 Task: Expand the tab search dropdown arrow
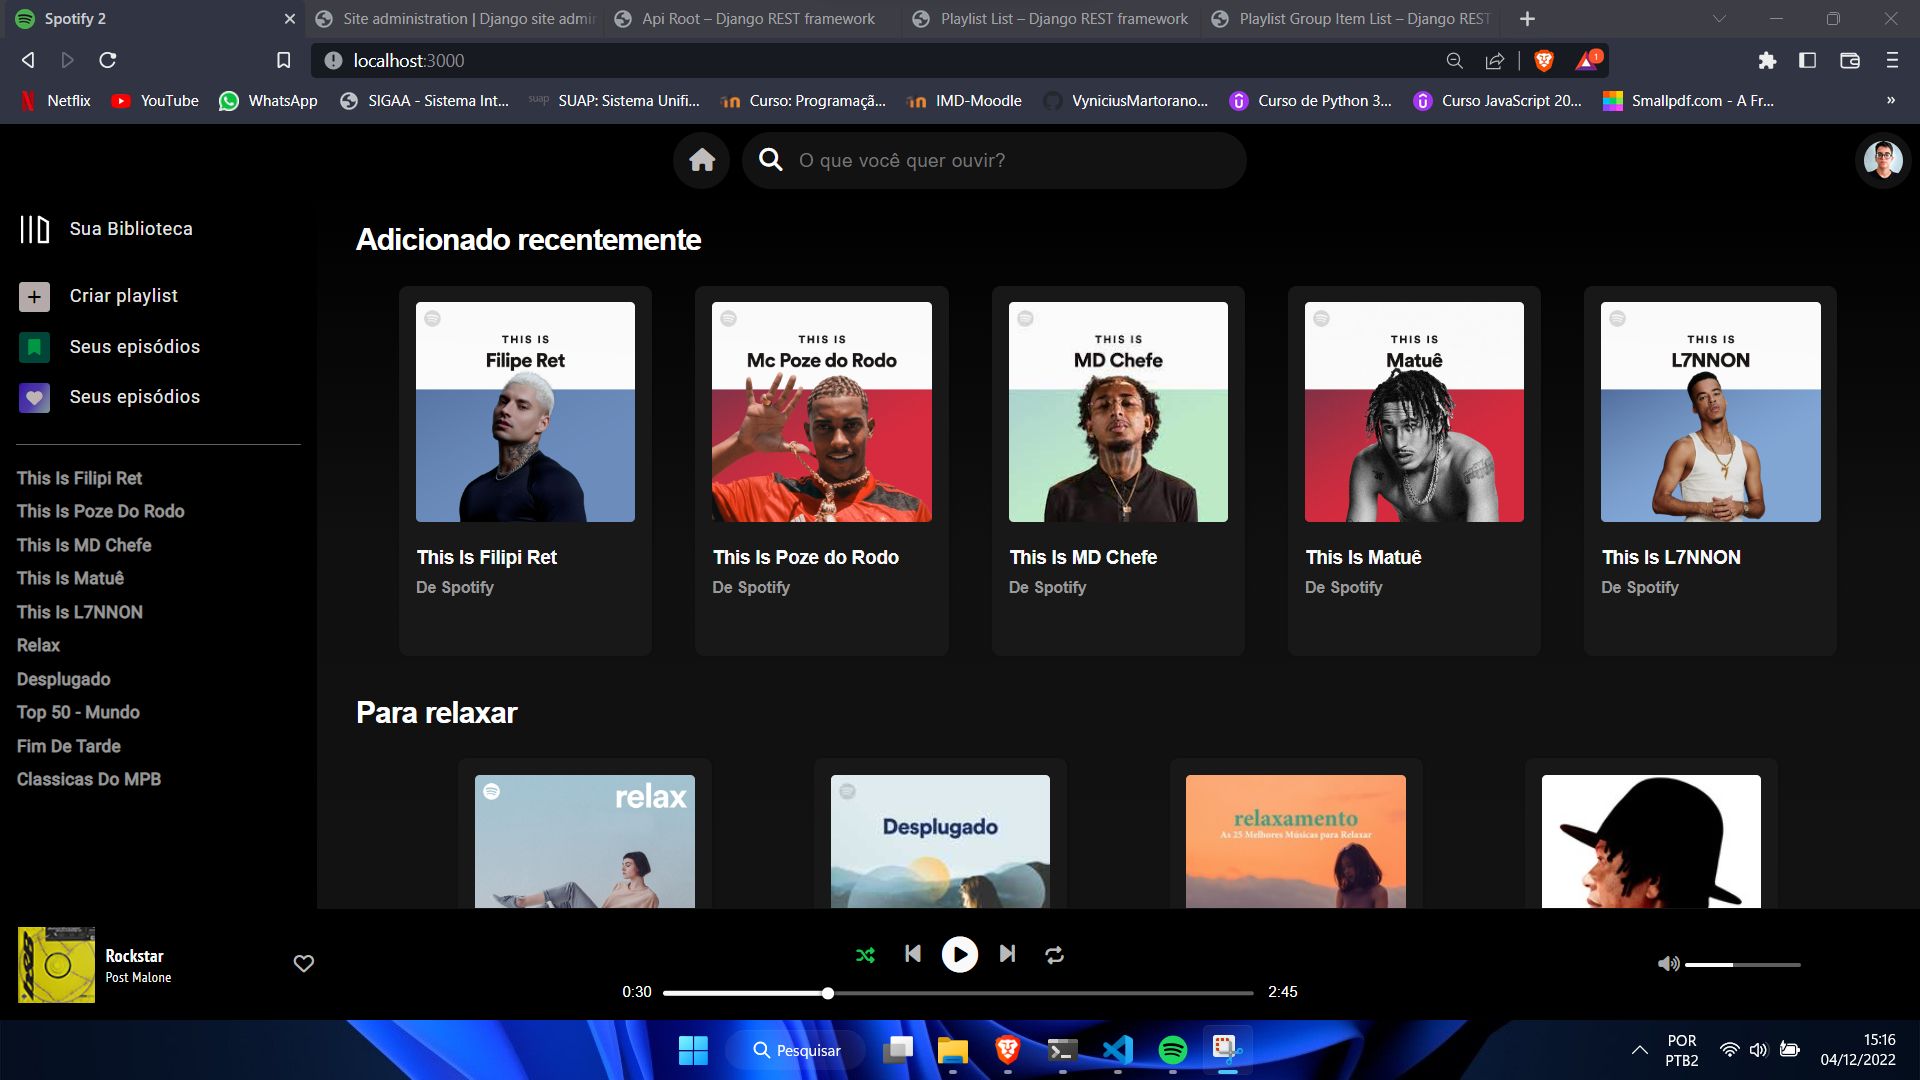pyautogui.click(x=1719, y=19)
